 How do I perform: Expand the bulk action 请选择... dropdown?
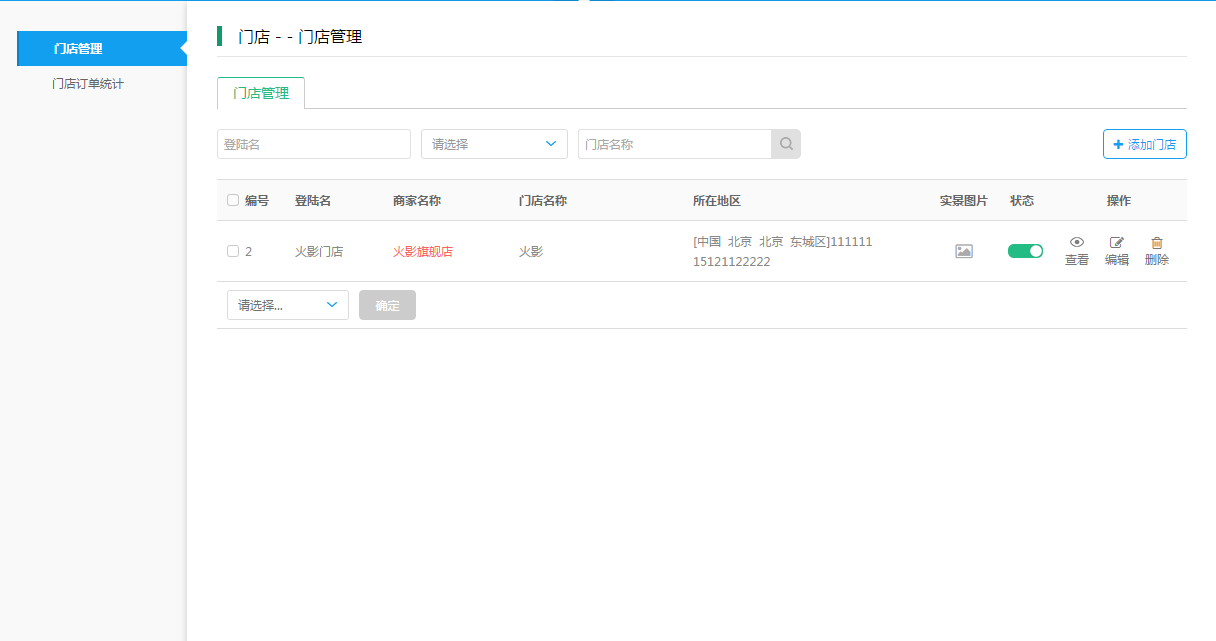click(x=288, y=305)
